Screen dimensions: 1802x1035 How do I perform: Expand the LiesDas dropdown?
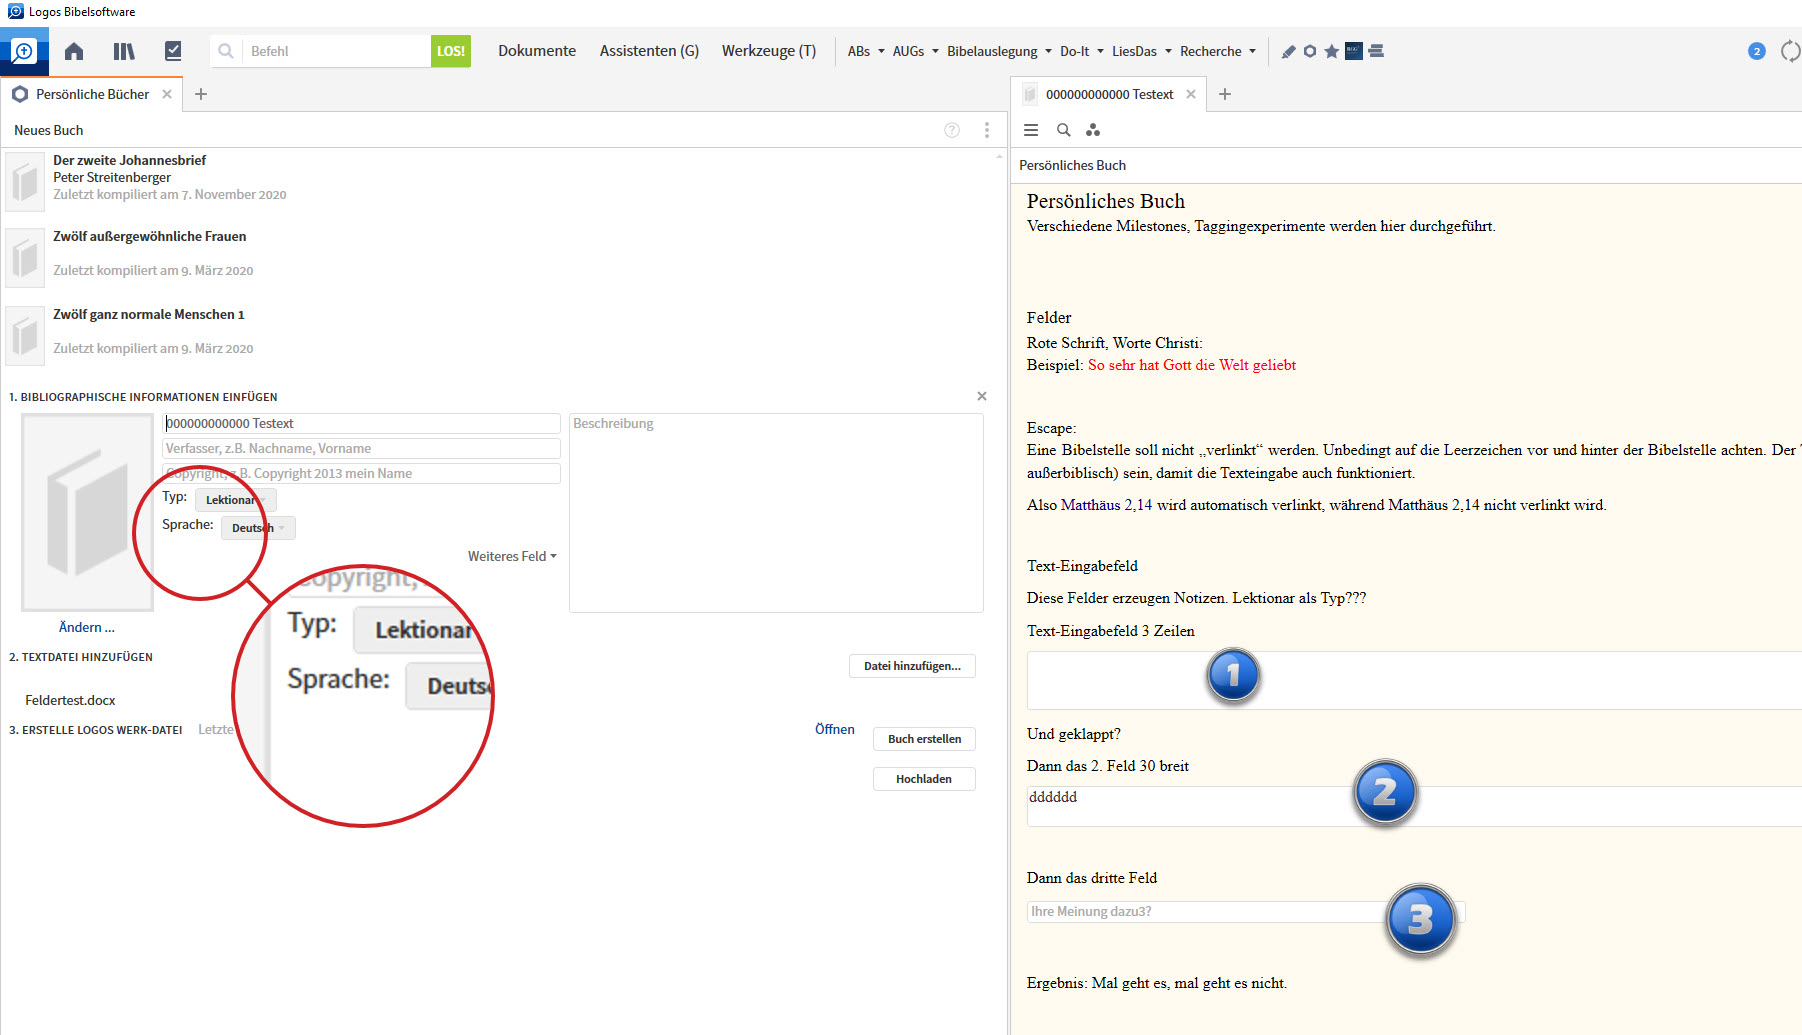(1141, 51)
